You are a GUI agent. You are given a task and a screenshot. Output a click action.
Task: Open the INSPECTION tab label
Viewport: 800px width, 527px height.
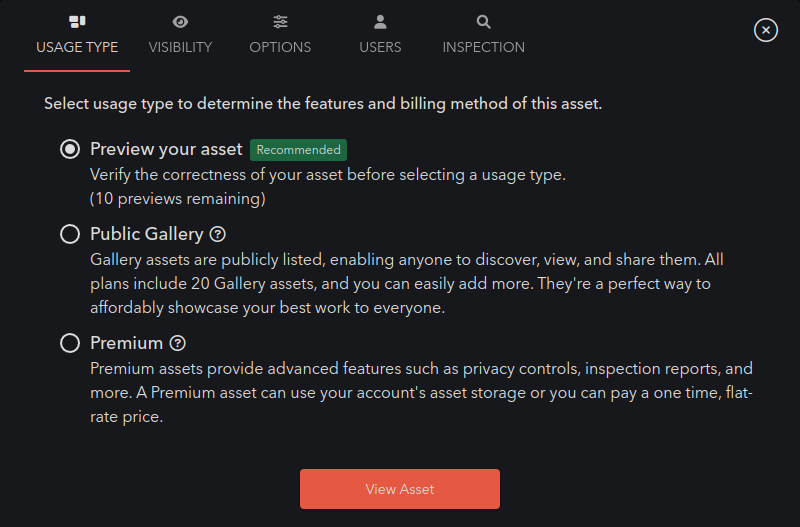click(x=483, y=47)
